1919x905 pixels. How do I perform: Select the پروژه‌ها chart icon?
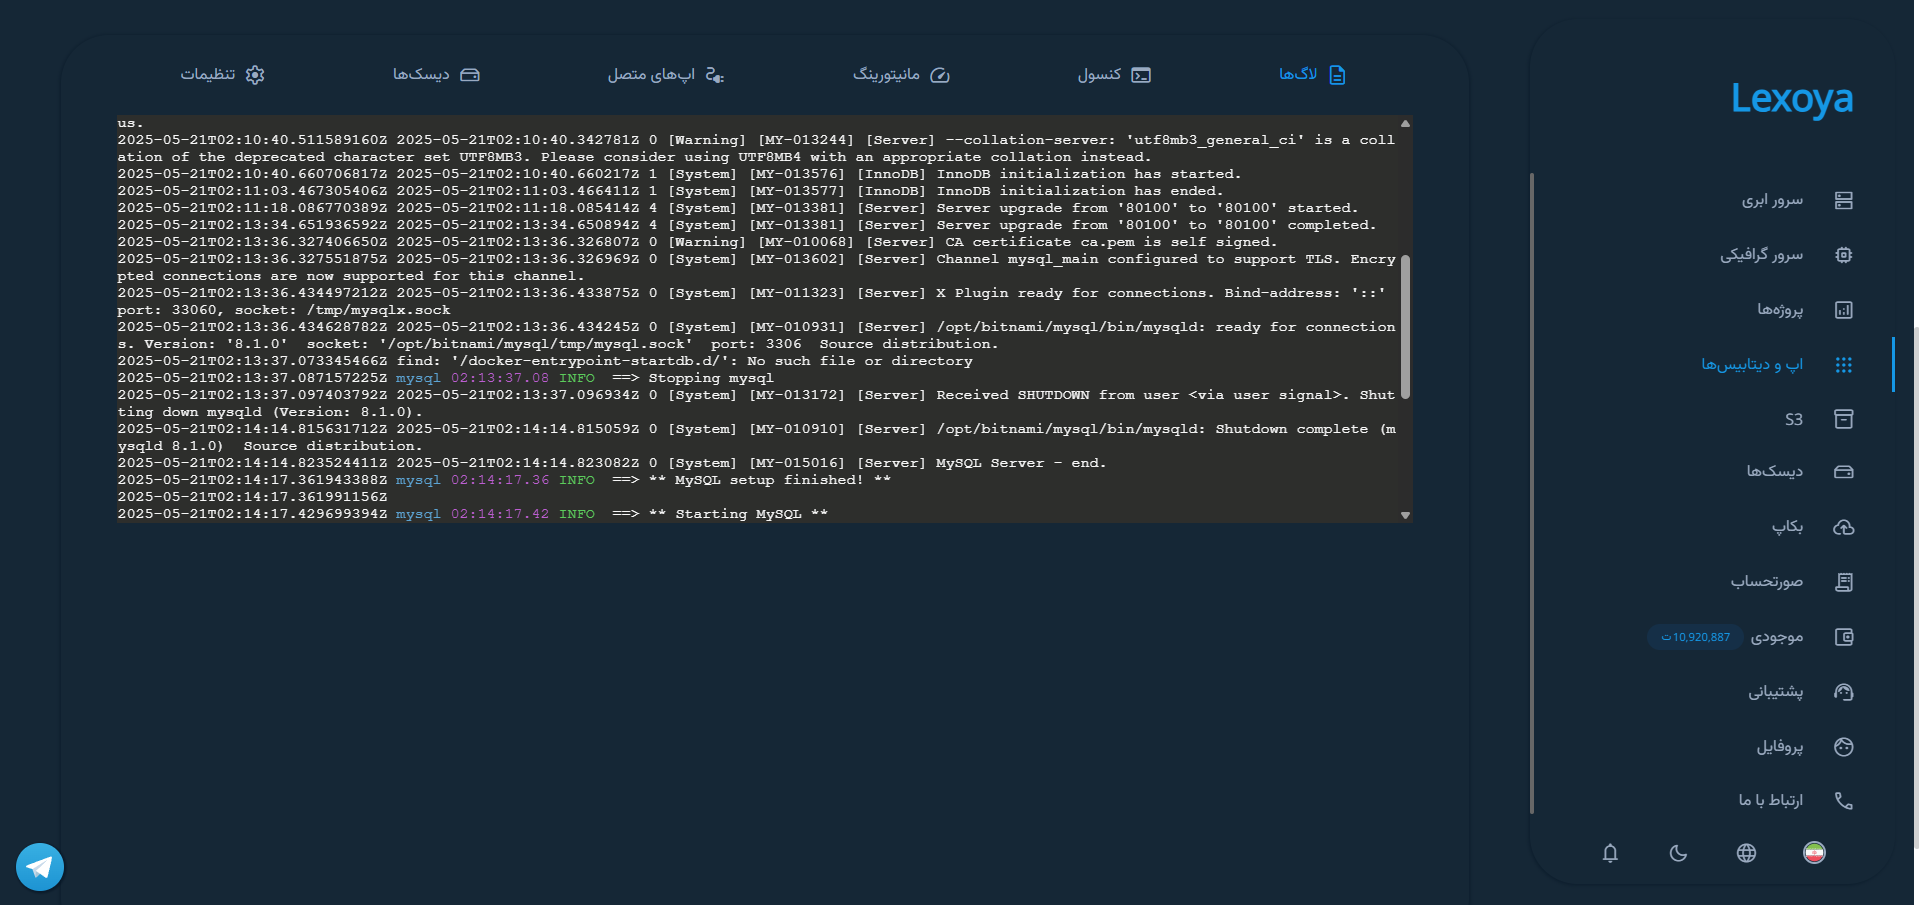(x=1844, y=310)
